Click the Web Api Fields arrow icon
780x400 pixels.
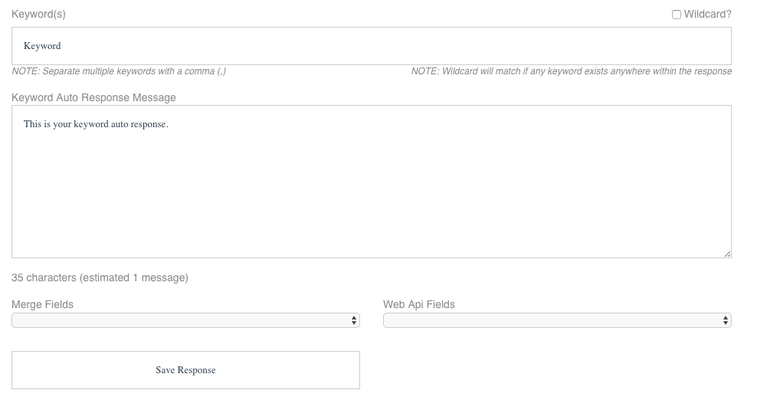(x=726, y=320)
